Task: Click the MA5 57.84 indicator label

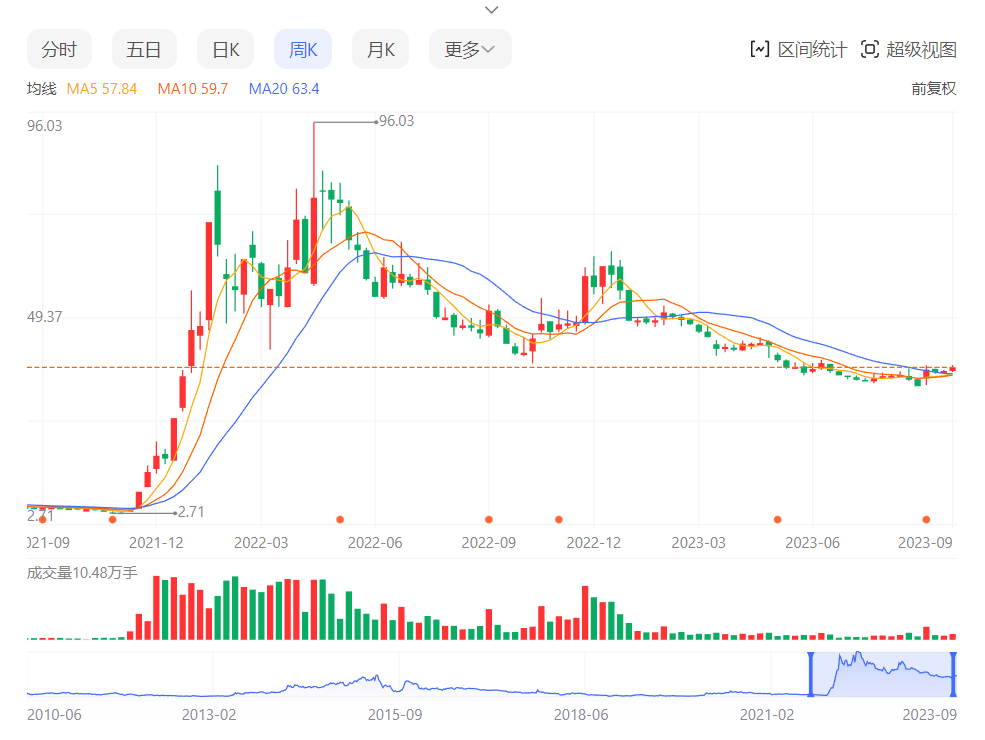Action: pos(102,89)
